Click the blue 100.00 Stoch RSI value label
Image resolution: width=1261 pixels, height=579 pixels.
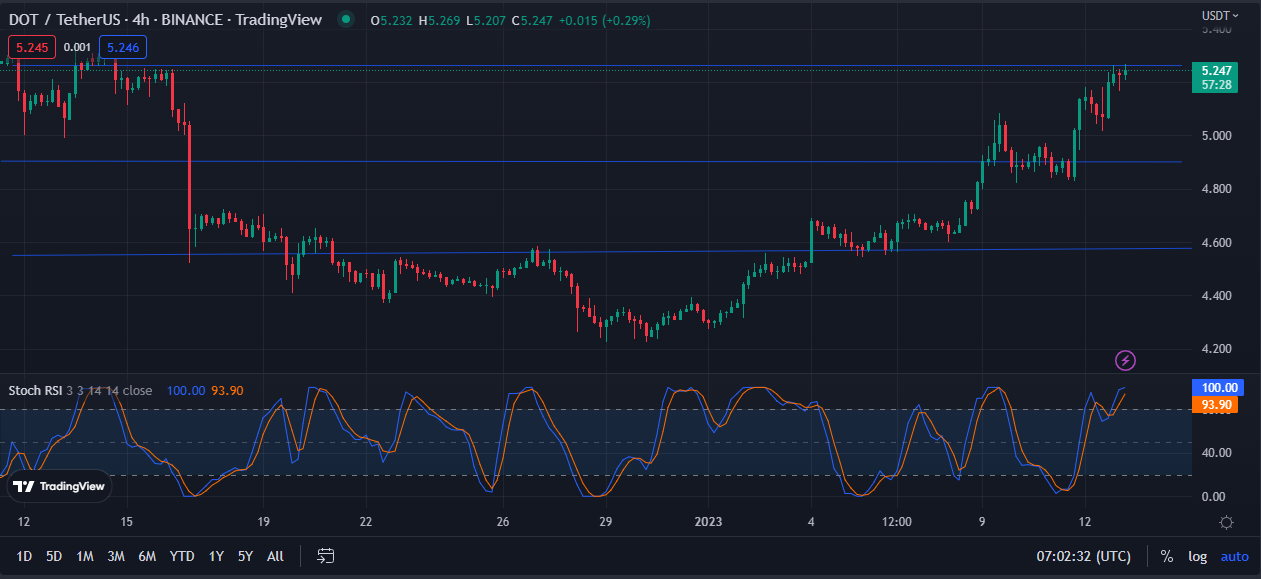point(1216,387)
